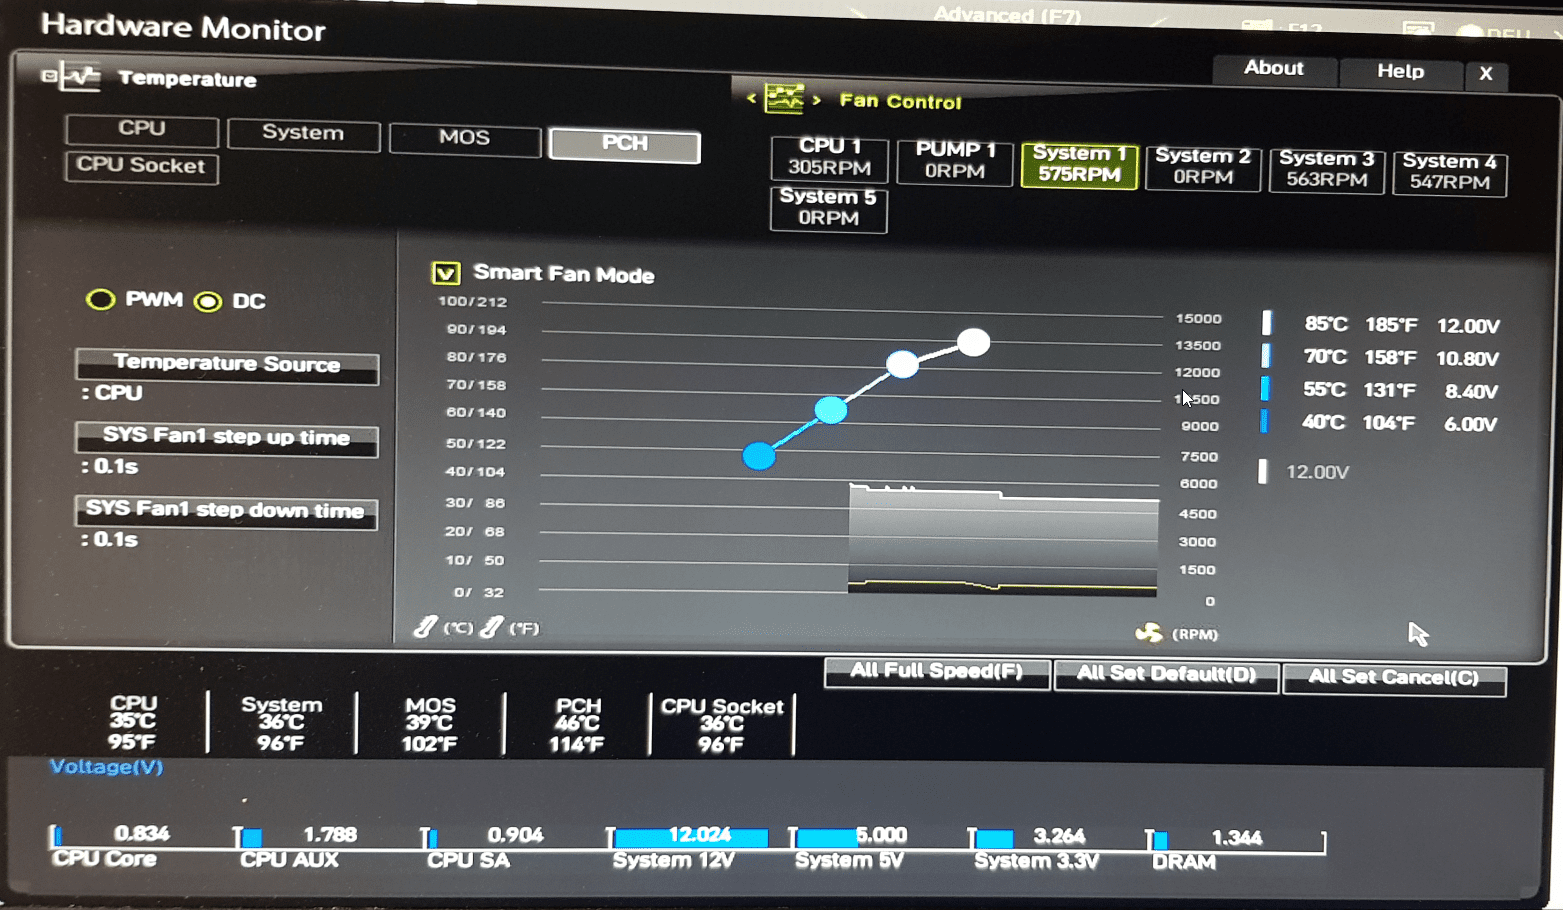Select the PWM radio button
The height and width of the screenshot is (910, 1563).
(x=100, y=299)
